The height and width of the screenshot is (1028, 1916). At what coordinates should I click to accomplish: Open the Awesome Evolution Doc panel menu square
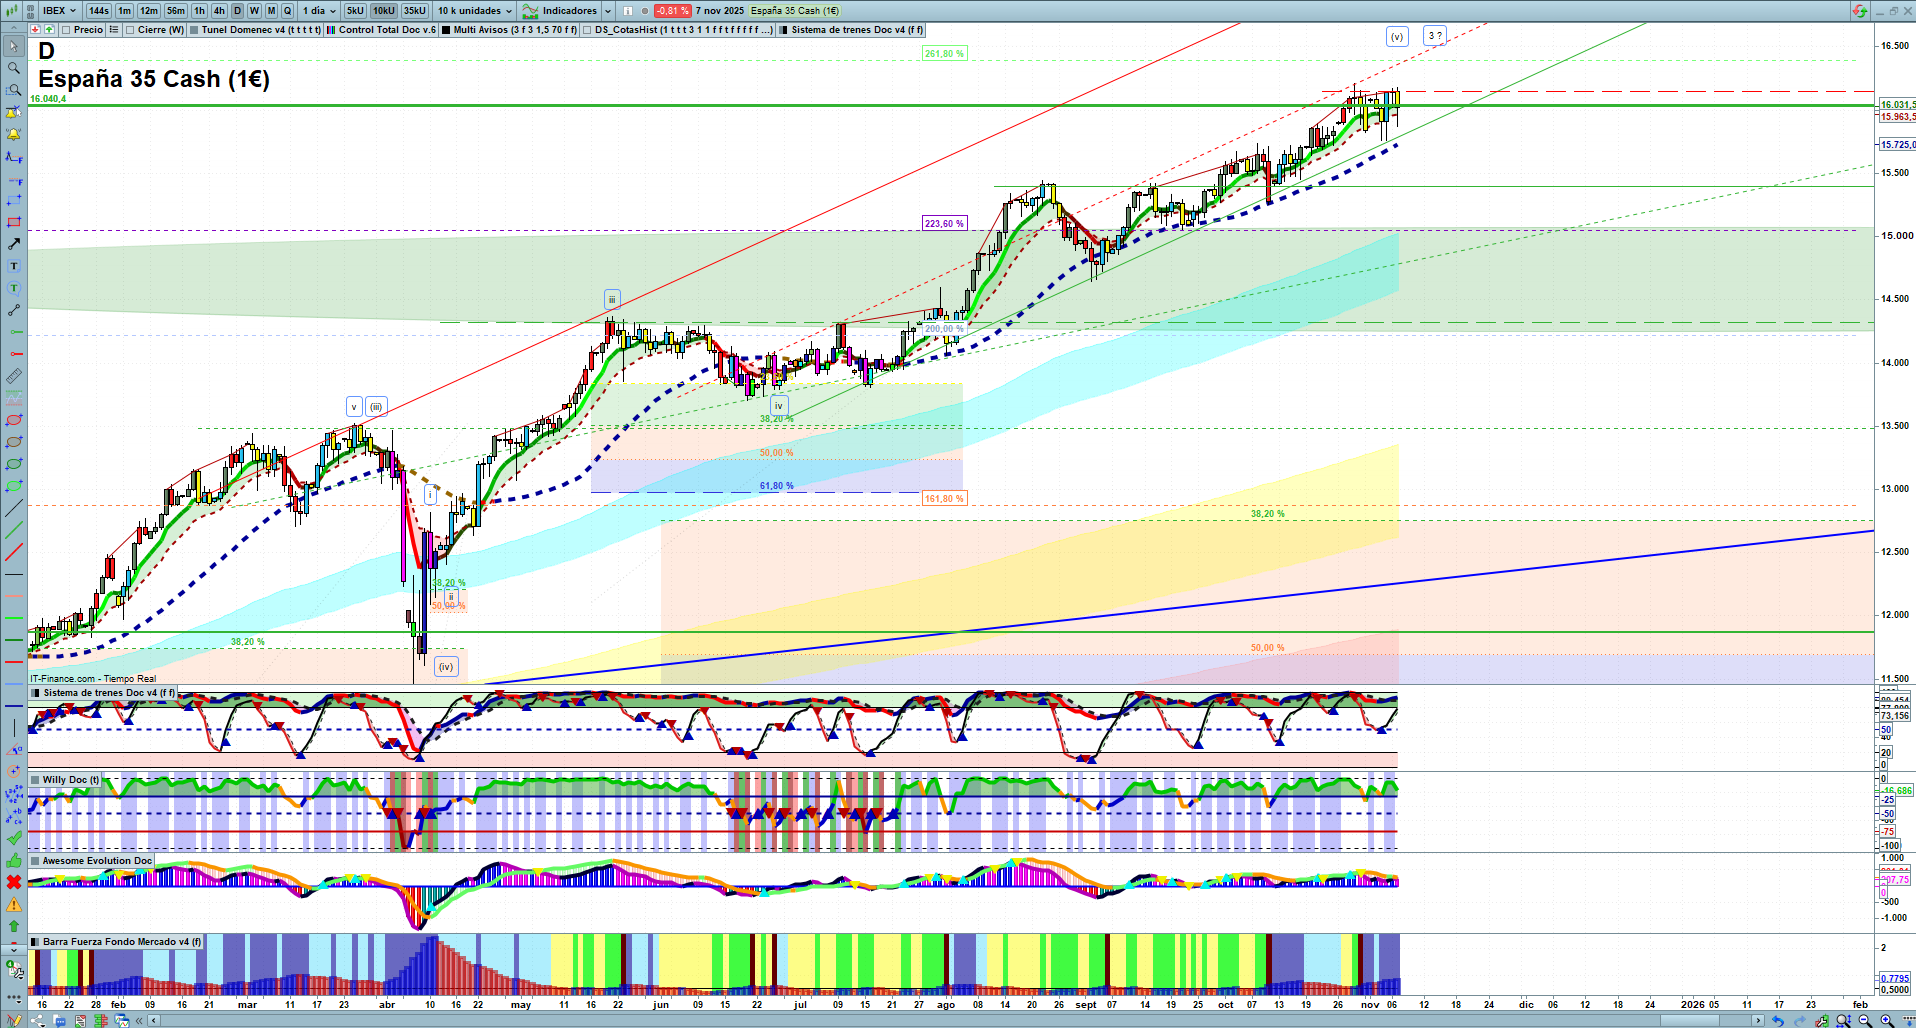[x=36, y=861]
